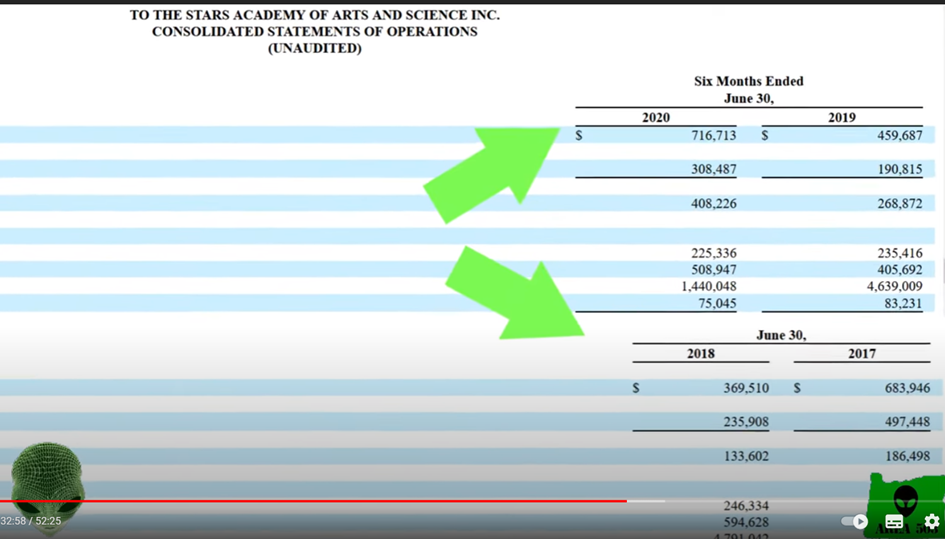Click the To The Stars Academy title line
The image size is (945, 539).
click(x=315, y=16)
